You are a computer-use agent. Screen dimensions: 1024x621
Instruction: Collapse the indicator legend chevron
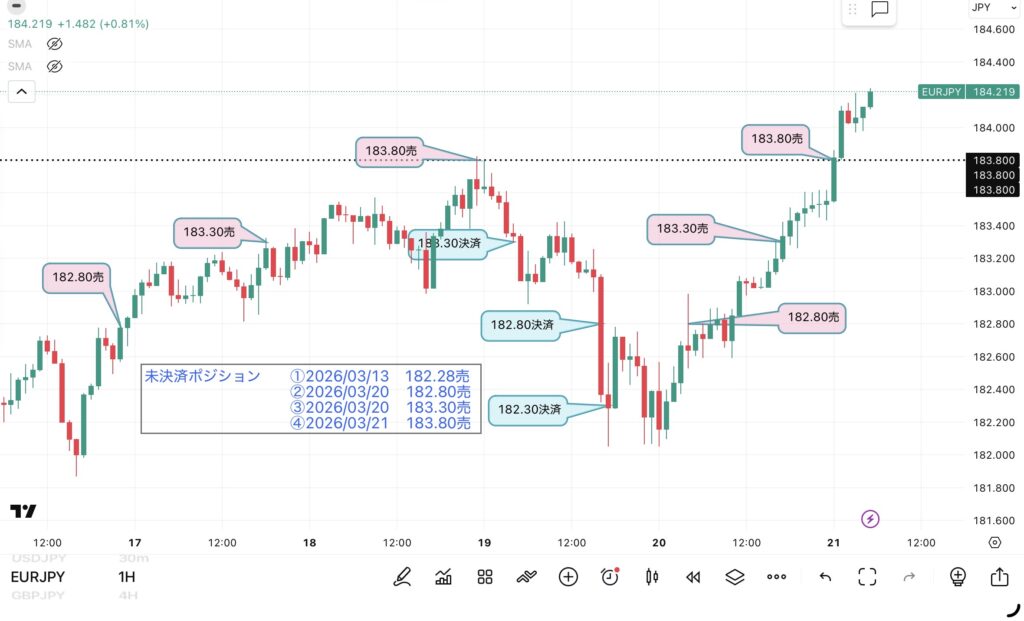[21, 92]
